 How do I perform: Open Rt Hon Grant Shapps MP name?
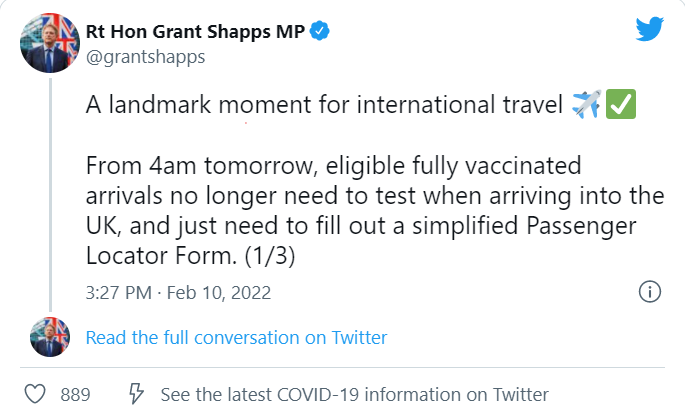[x=195, y=31]
